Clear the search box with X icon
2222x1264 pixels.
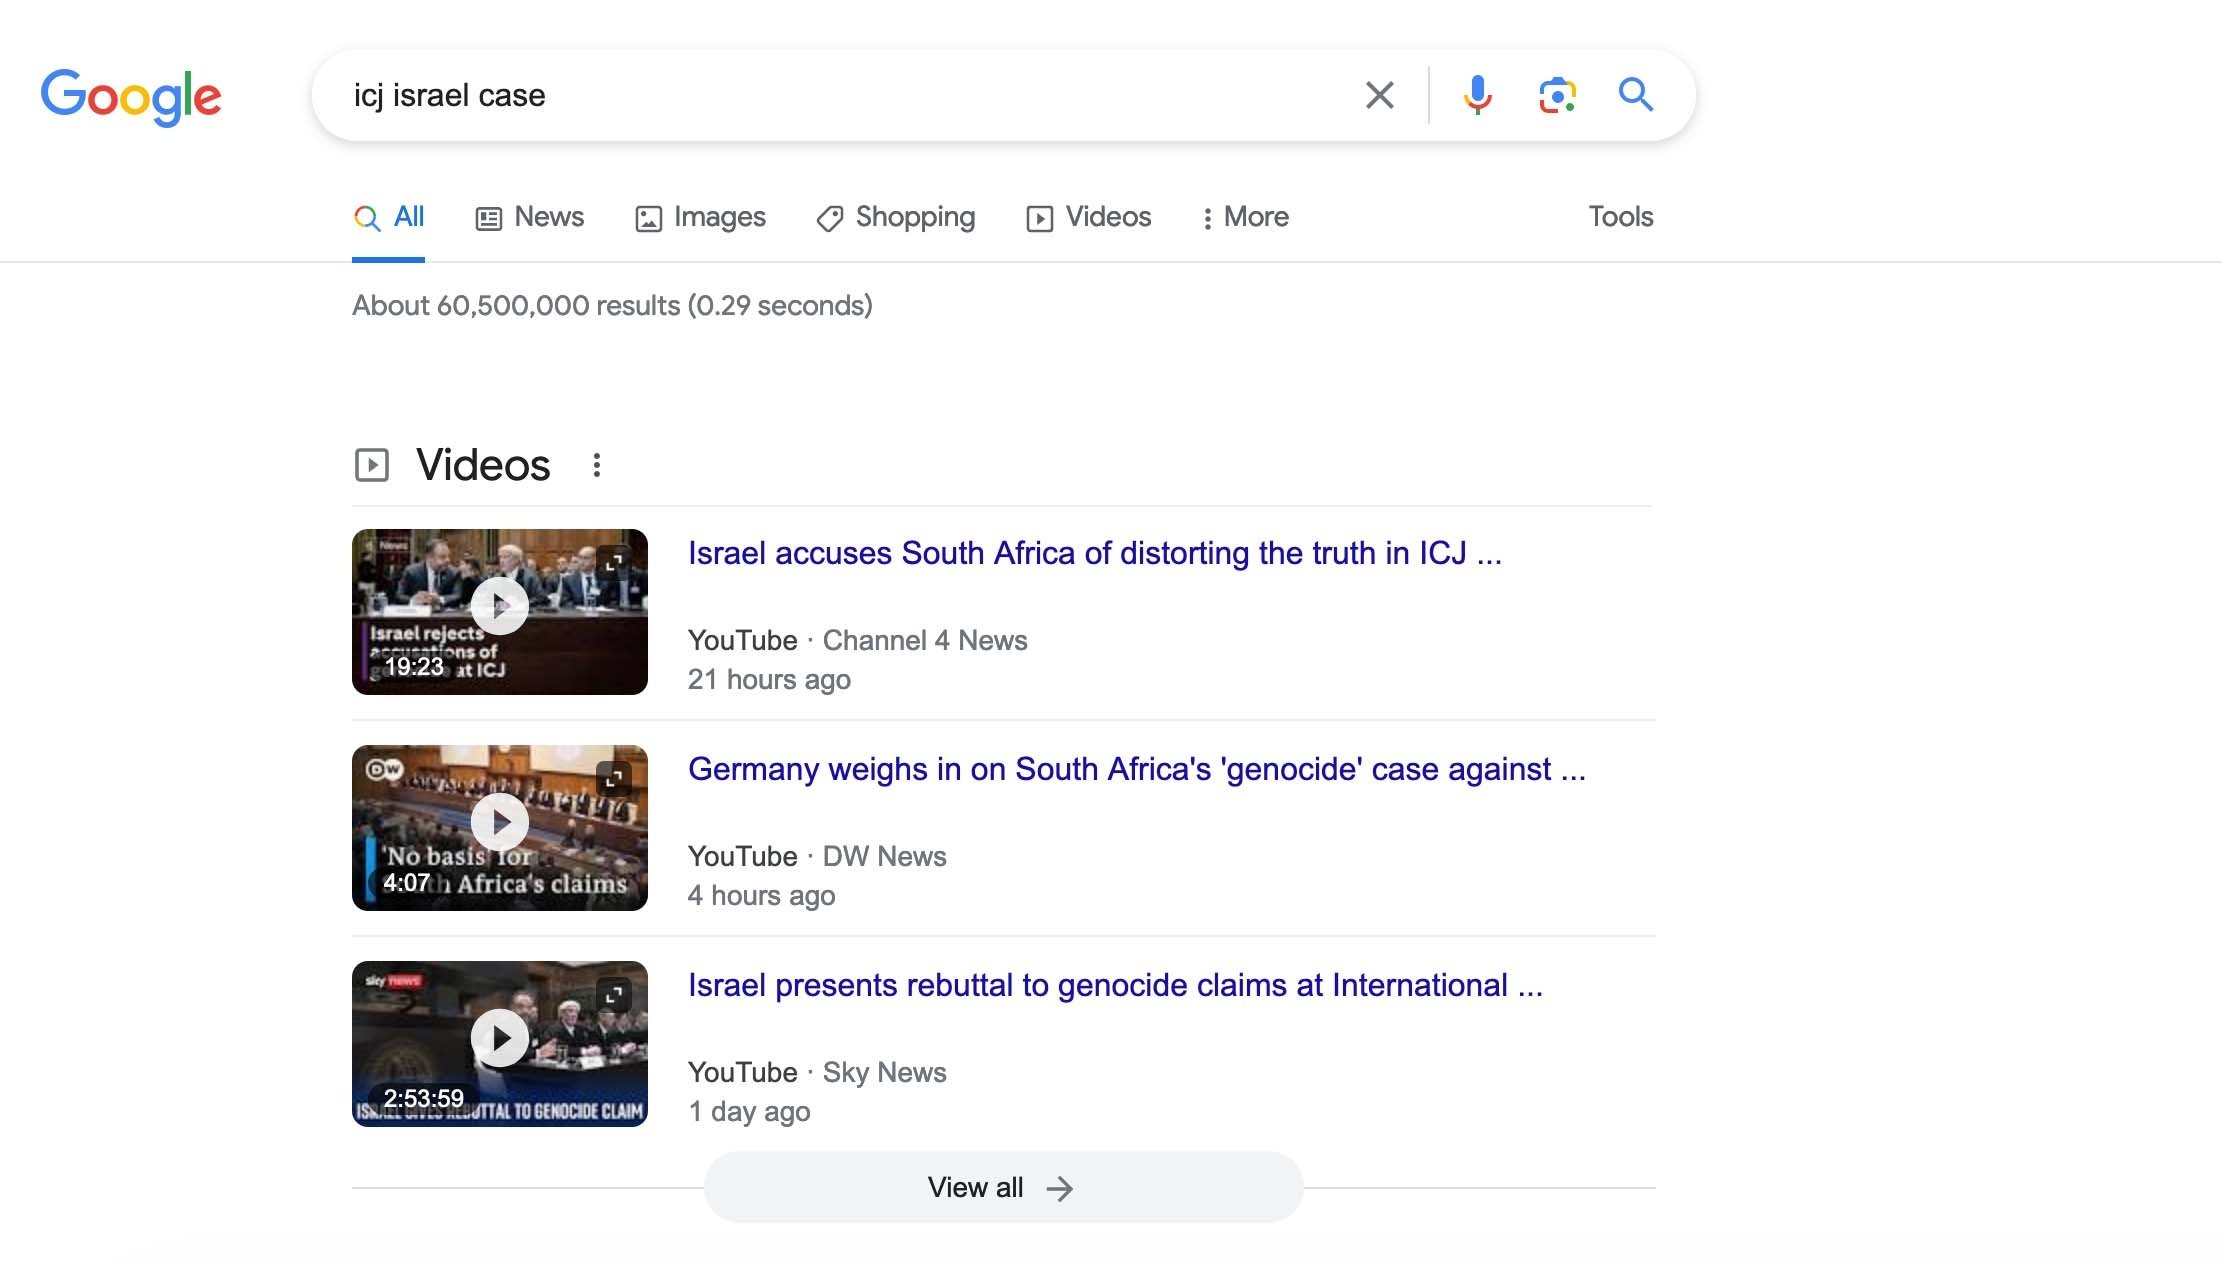click(1379, 95)
